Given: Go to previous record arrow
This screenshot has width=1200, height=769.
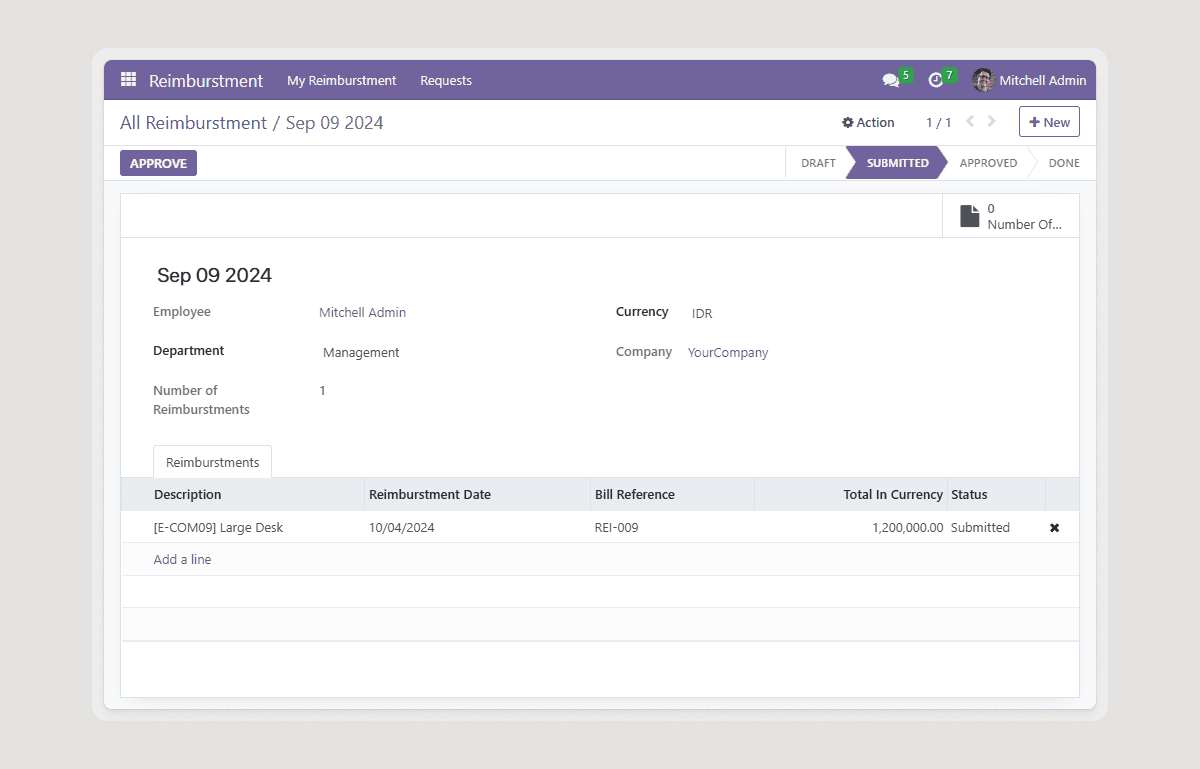Looking at the screenshot, I should point(970,122).
